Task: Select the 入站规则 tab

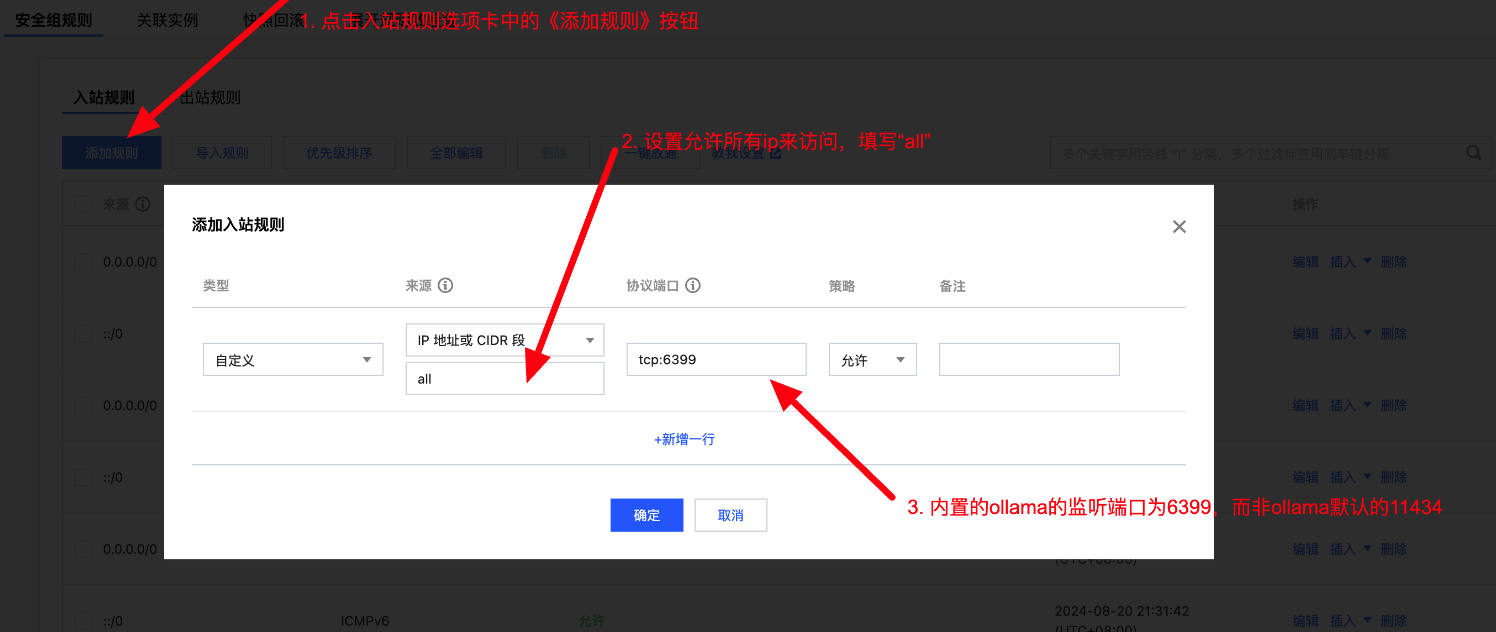Action: (x=104, y=97)
